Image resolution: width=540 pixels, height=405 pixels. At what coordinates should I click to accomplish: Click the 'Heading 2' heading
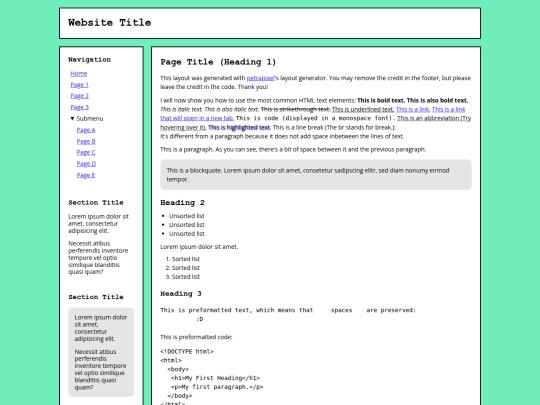182,202
